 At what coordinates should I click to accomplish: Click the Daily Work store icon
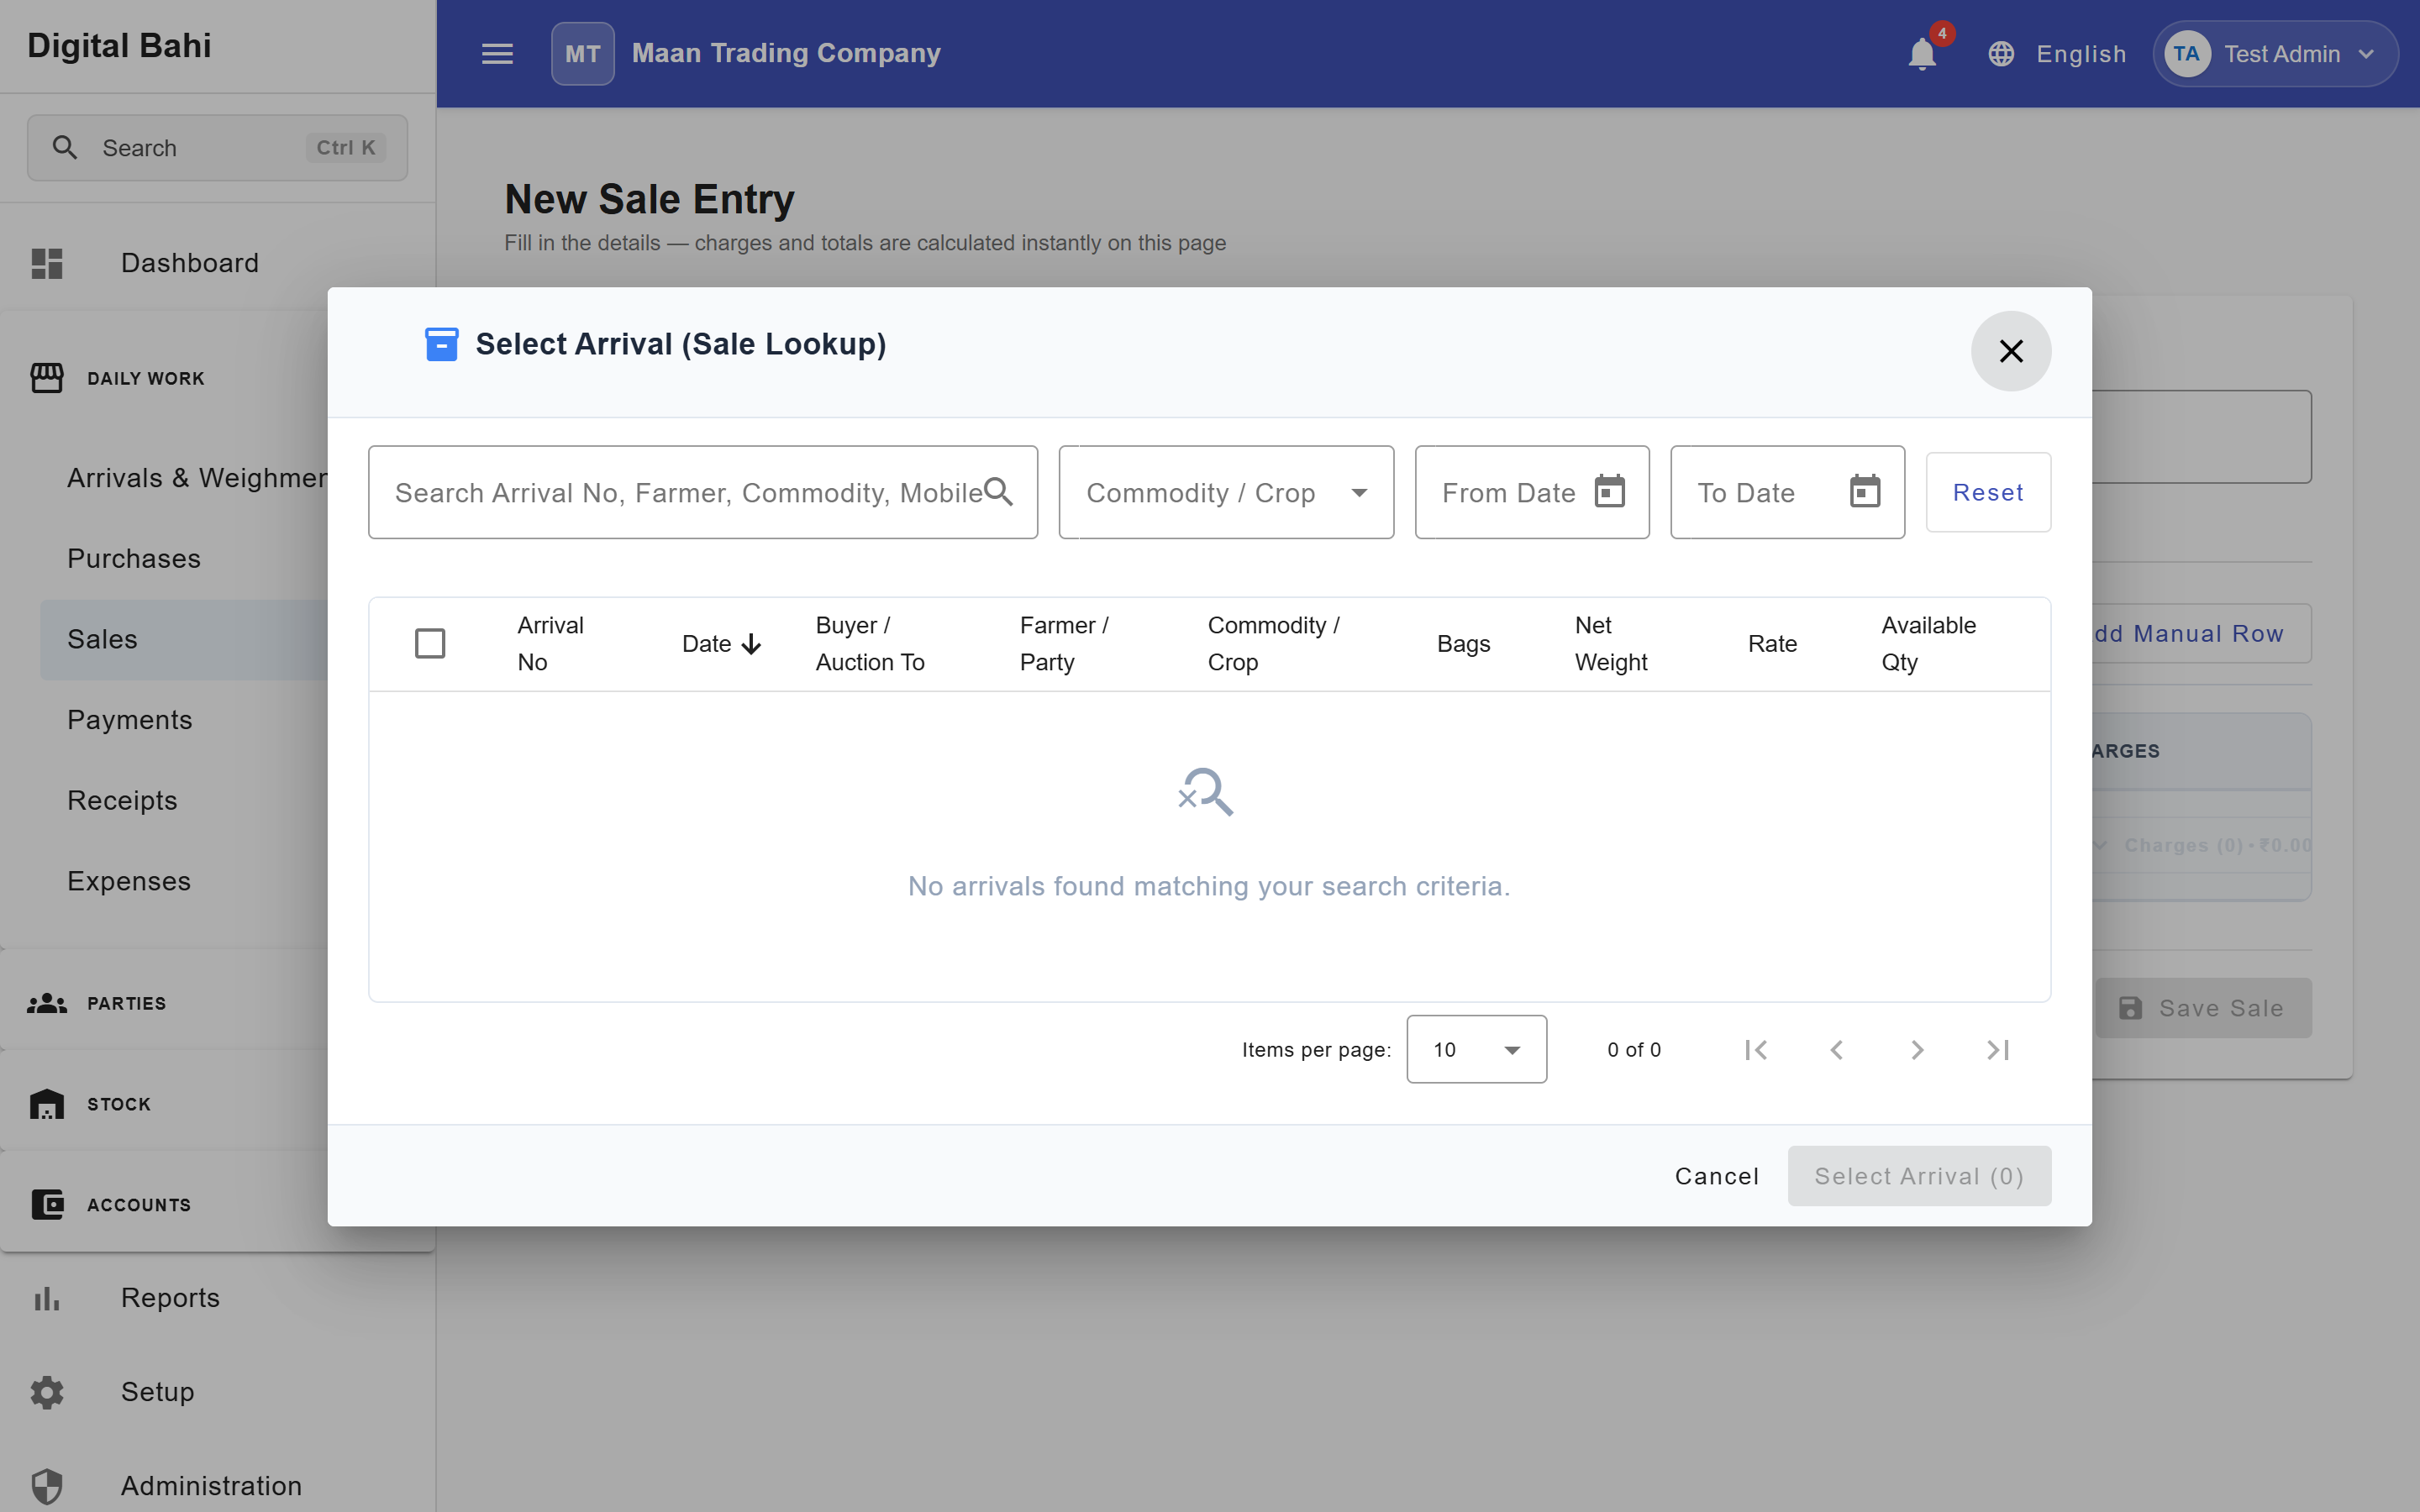47,378
